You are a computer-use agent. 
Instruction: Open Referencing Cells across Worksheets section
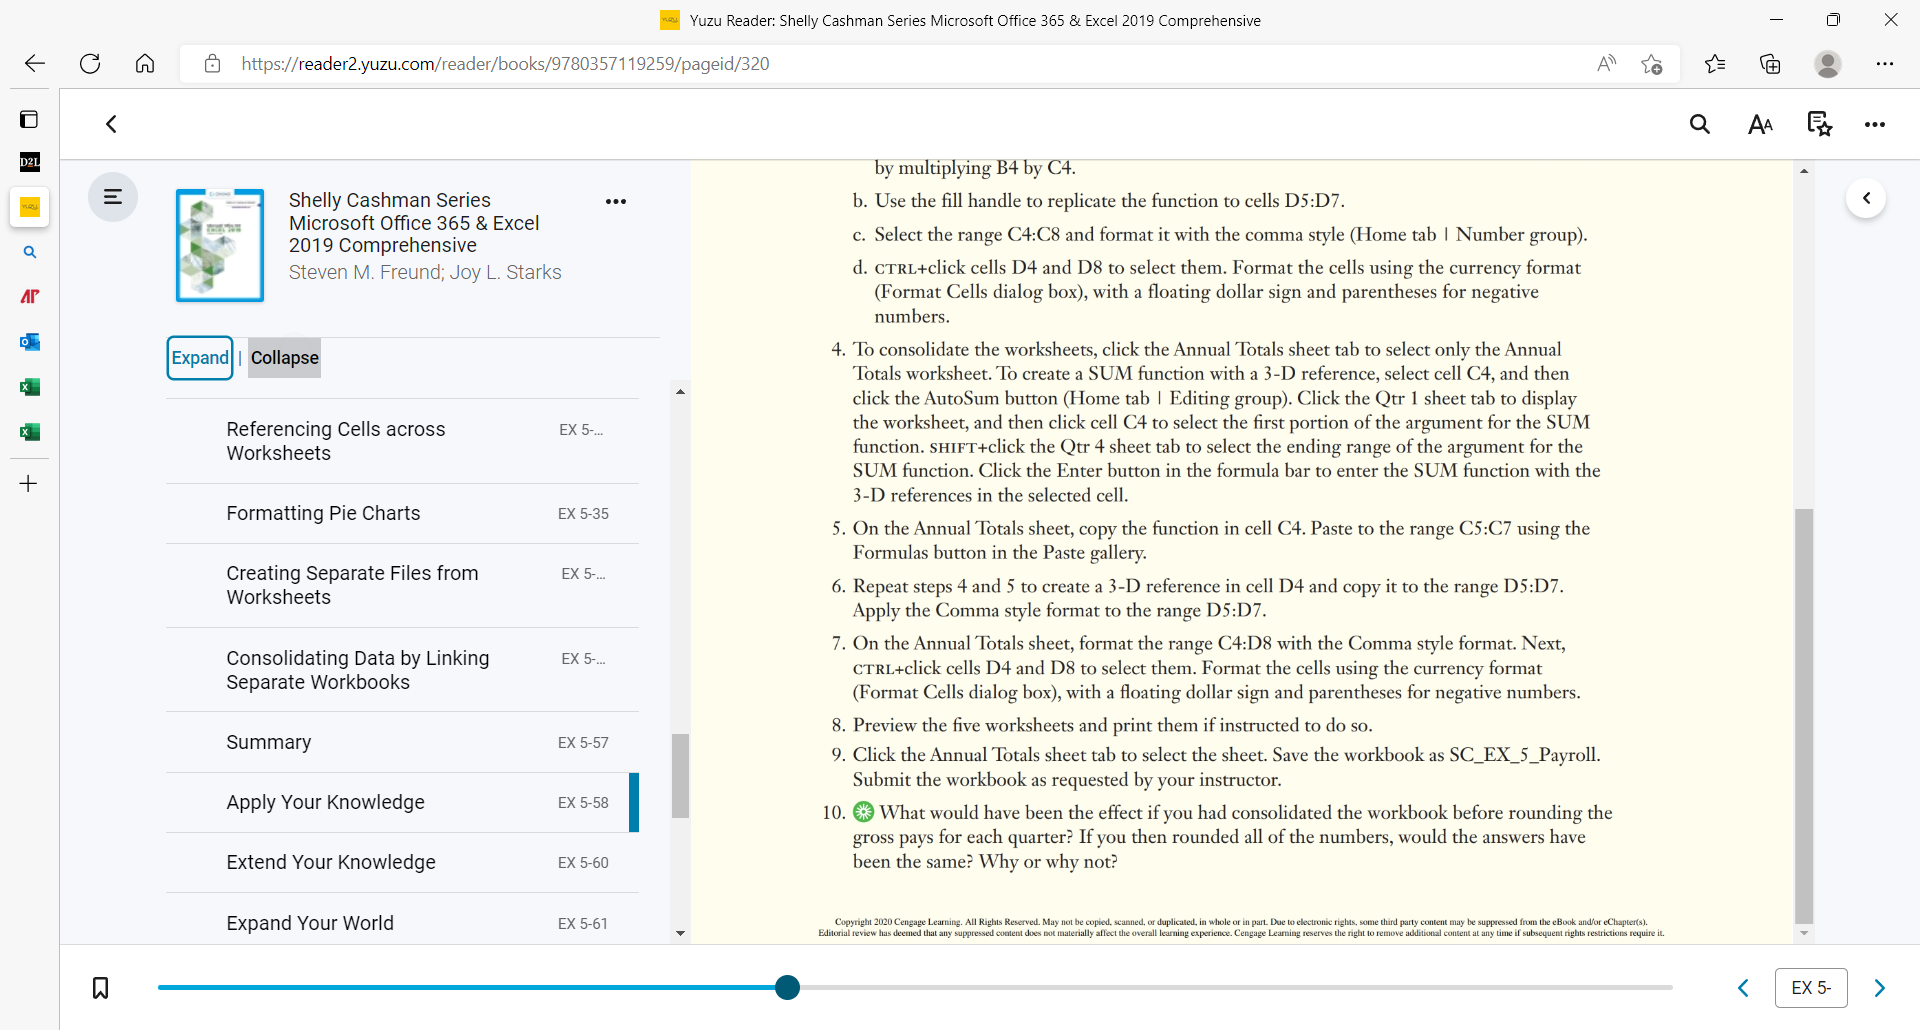point(402,441)
